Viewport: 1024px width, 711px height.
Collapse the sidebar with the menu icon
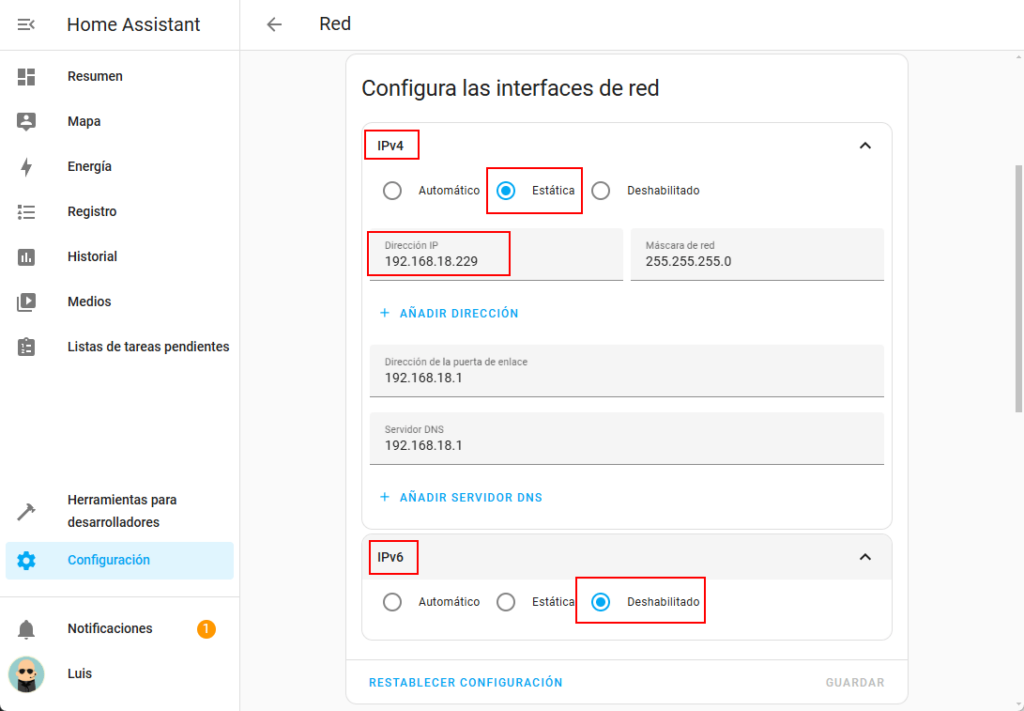click(26, 24)
